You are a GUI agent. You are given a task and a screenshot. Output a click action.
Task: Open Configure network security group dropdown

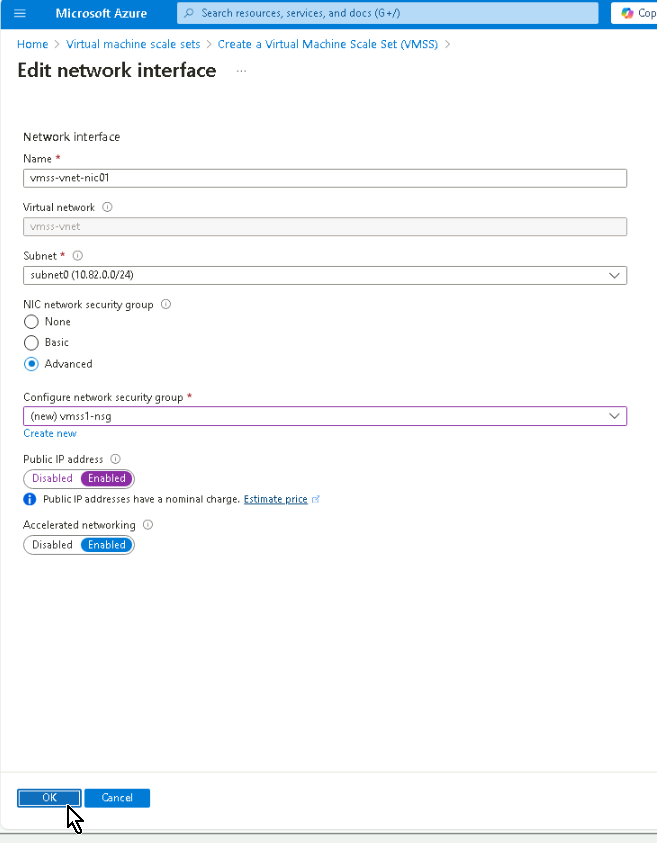324,416
